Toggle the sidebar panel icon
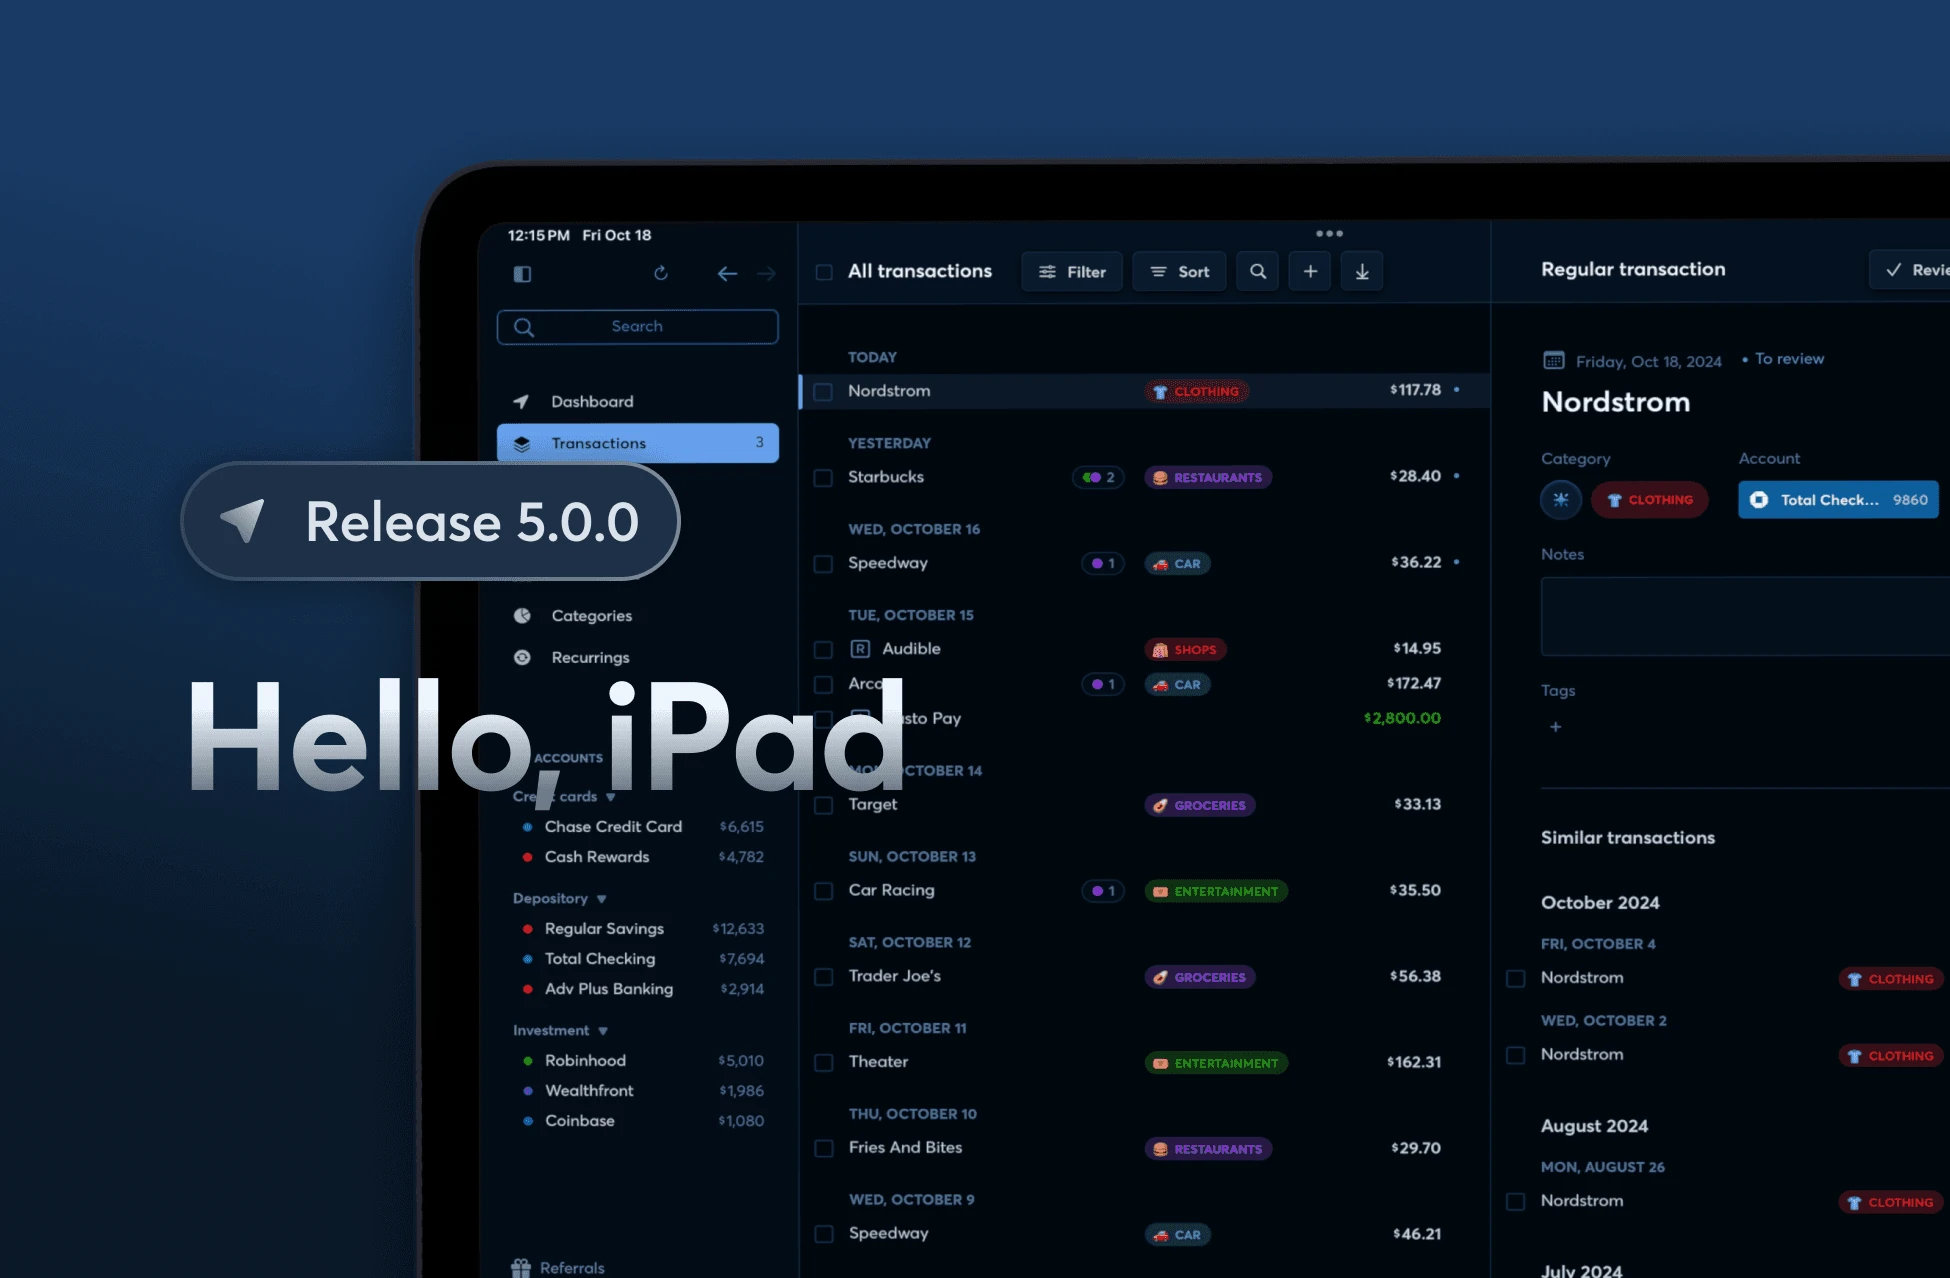Image resolution: width=1950 pixels, height=1278 pixels. click(x=522, y=274)
